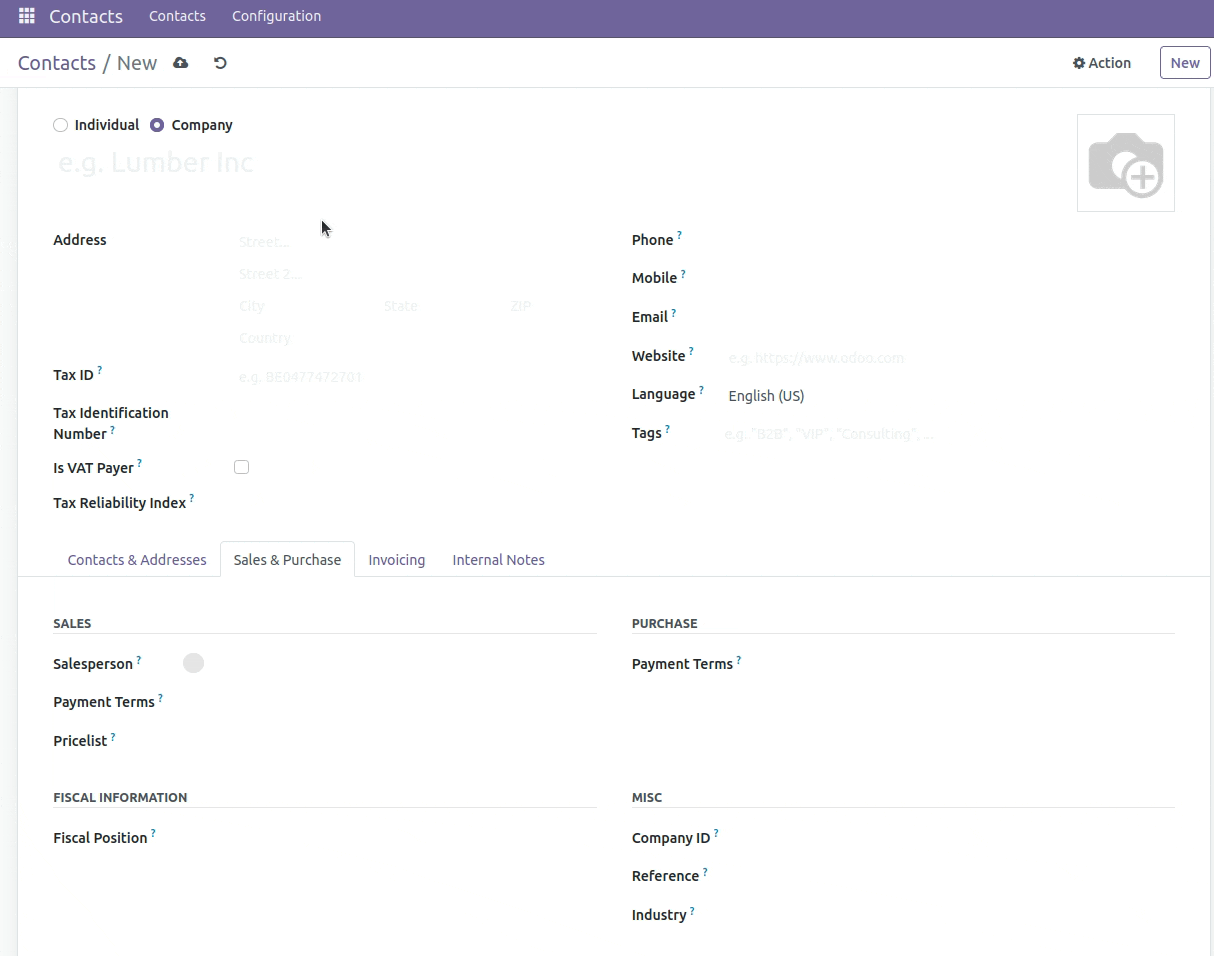Click the discard changes undo icon
Image resolution: width=1214 pixels, height=956 pixels.
220,63
